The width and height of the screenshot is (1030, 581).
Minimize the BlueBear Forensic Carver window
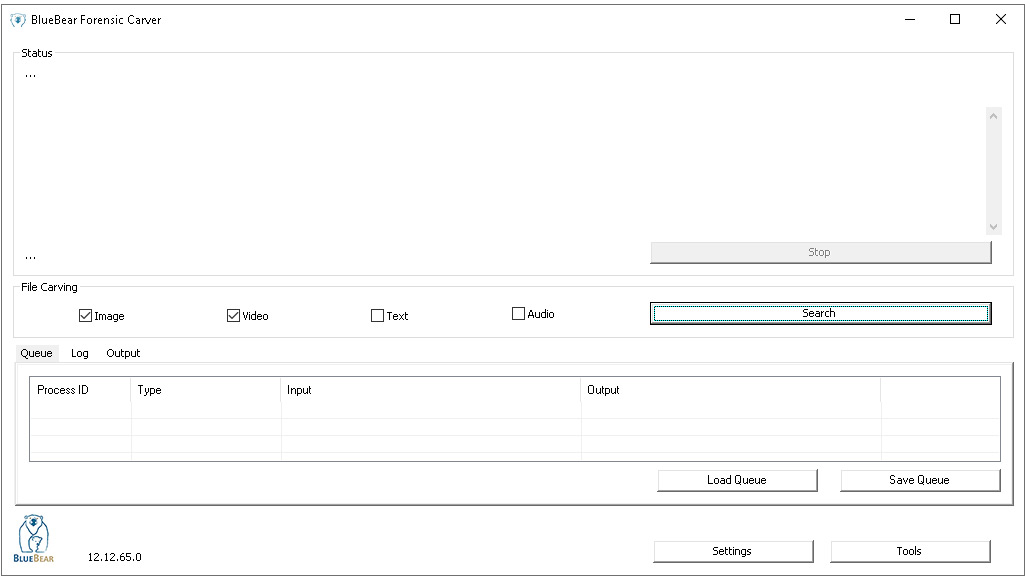pos(910,20)
